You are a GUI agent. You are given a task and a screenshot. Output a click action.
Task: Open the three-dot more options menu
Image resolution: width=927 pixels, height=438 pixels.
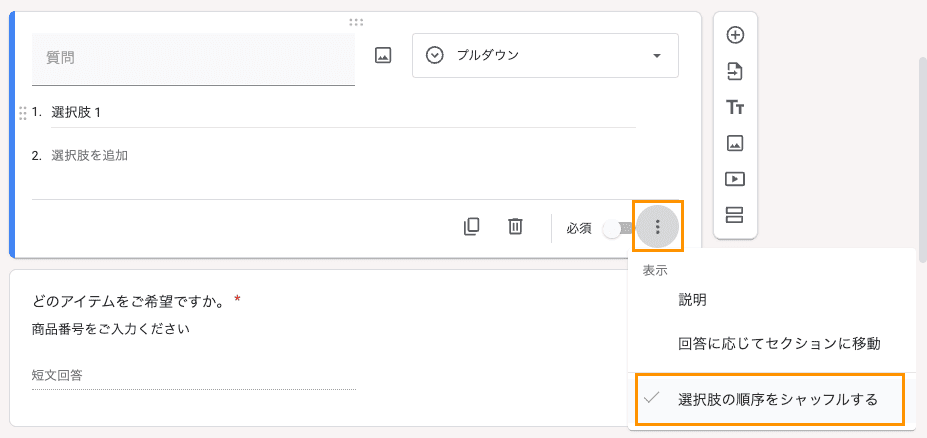click(657, 227)
